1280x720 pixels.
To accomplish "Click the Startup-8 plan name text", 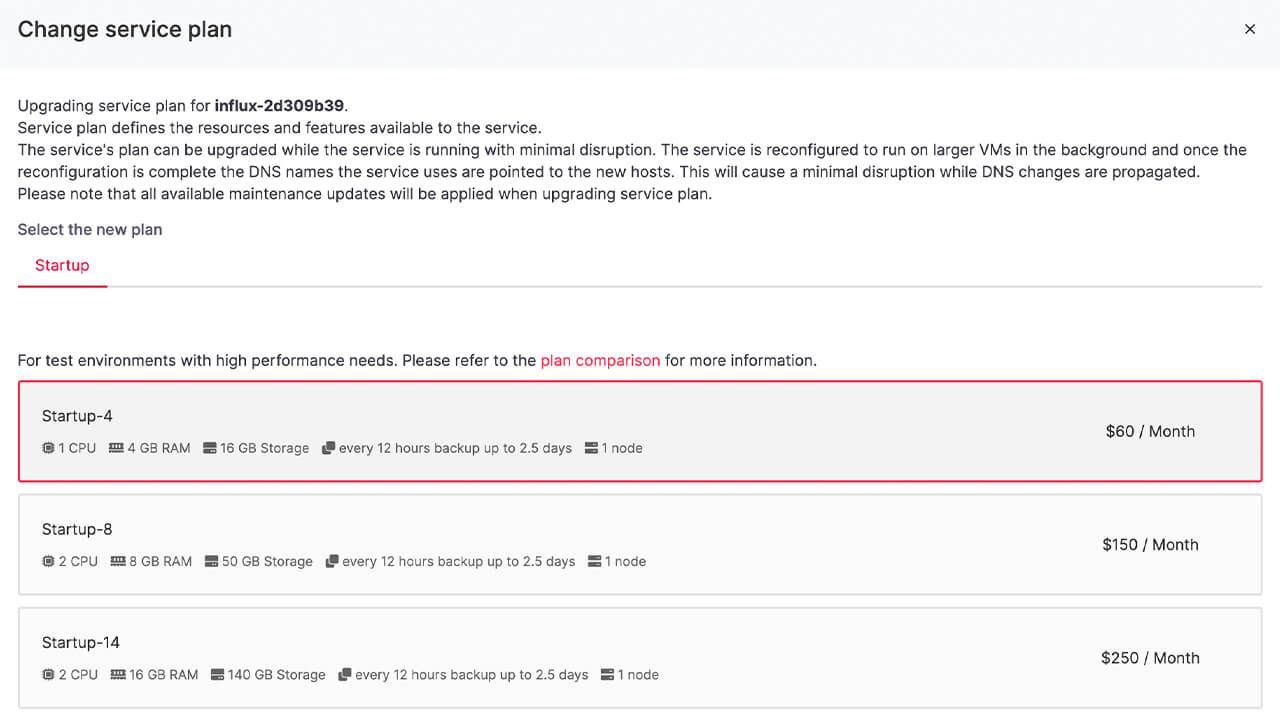I will tap(77, 529).
